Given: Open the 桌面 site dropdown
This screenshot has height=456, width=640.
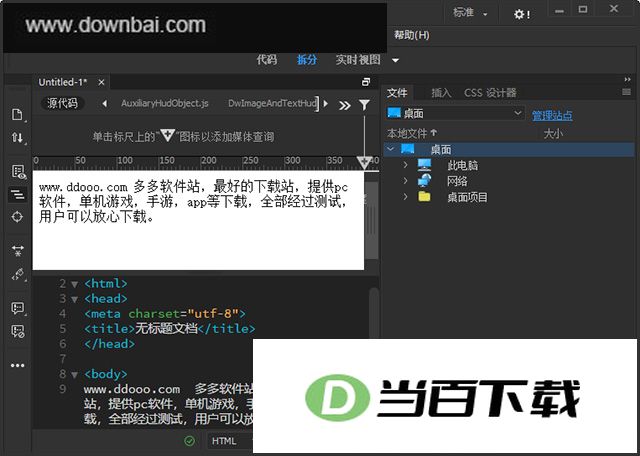Looking at the screenshot, I should [455, 113].
